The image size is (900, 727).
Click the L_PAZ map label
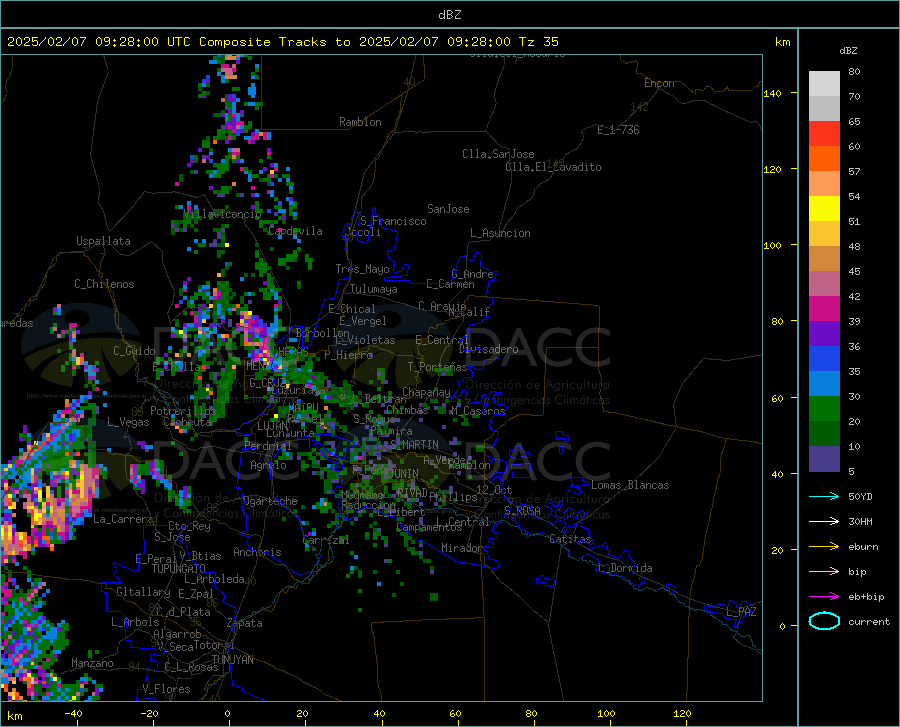click(x=741, y=612)
